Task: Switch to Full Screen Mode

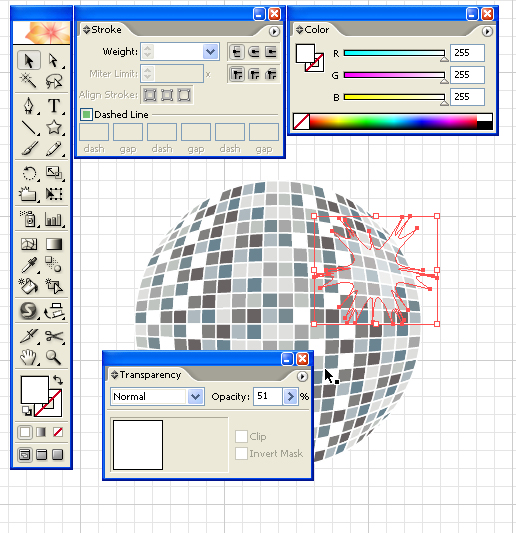Action: tap(58, 454)
